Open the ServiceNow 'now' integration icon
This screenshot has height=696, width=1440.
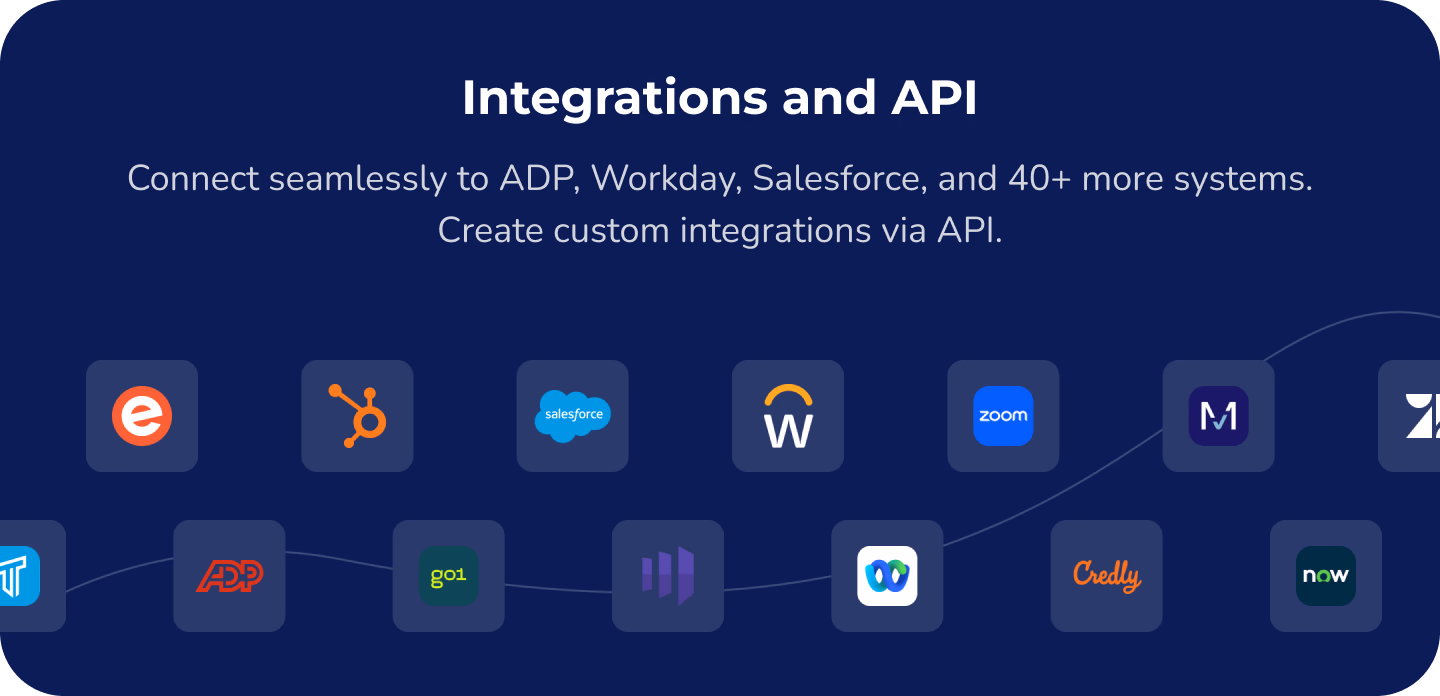[x=1325, y=576]
